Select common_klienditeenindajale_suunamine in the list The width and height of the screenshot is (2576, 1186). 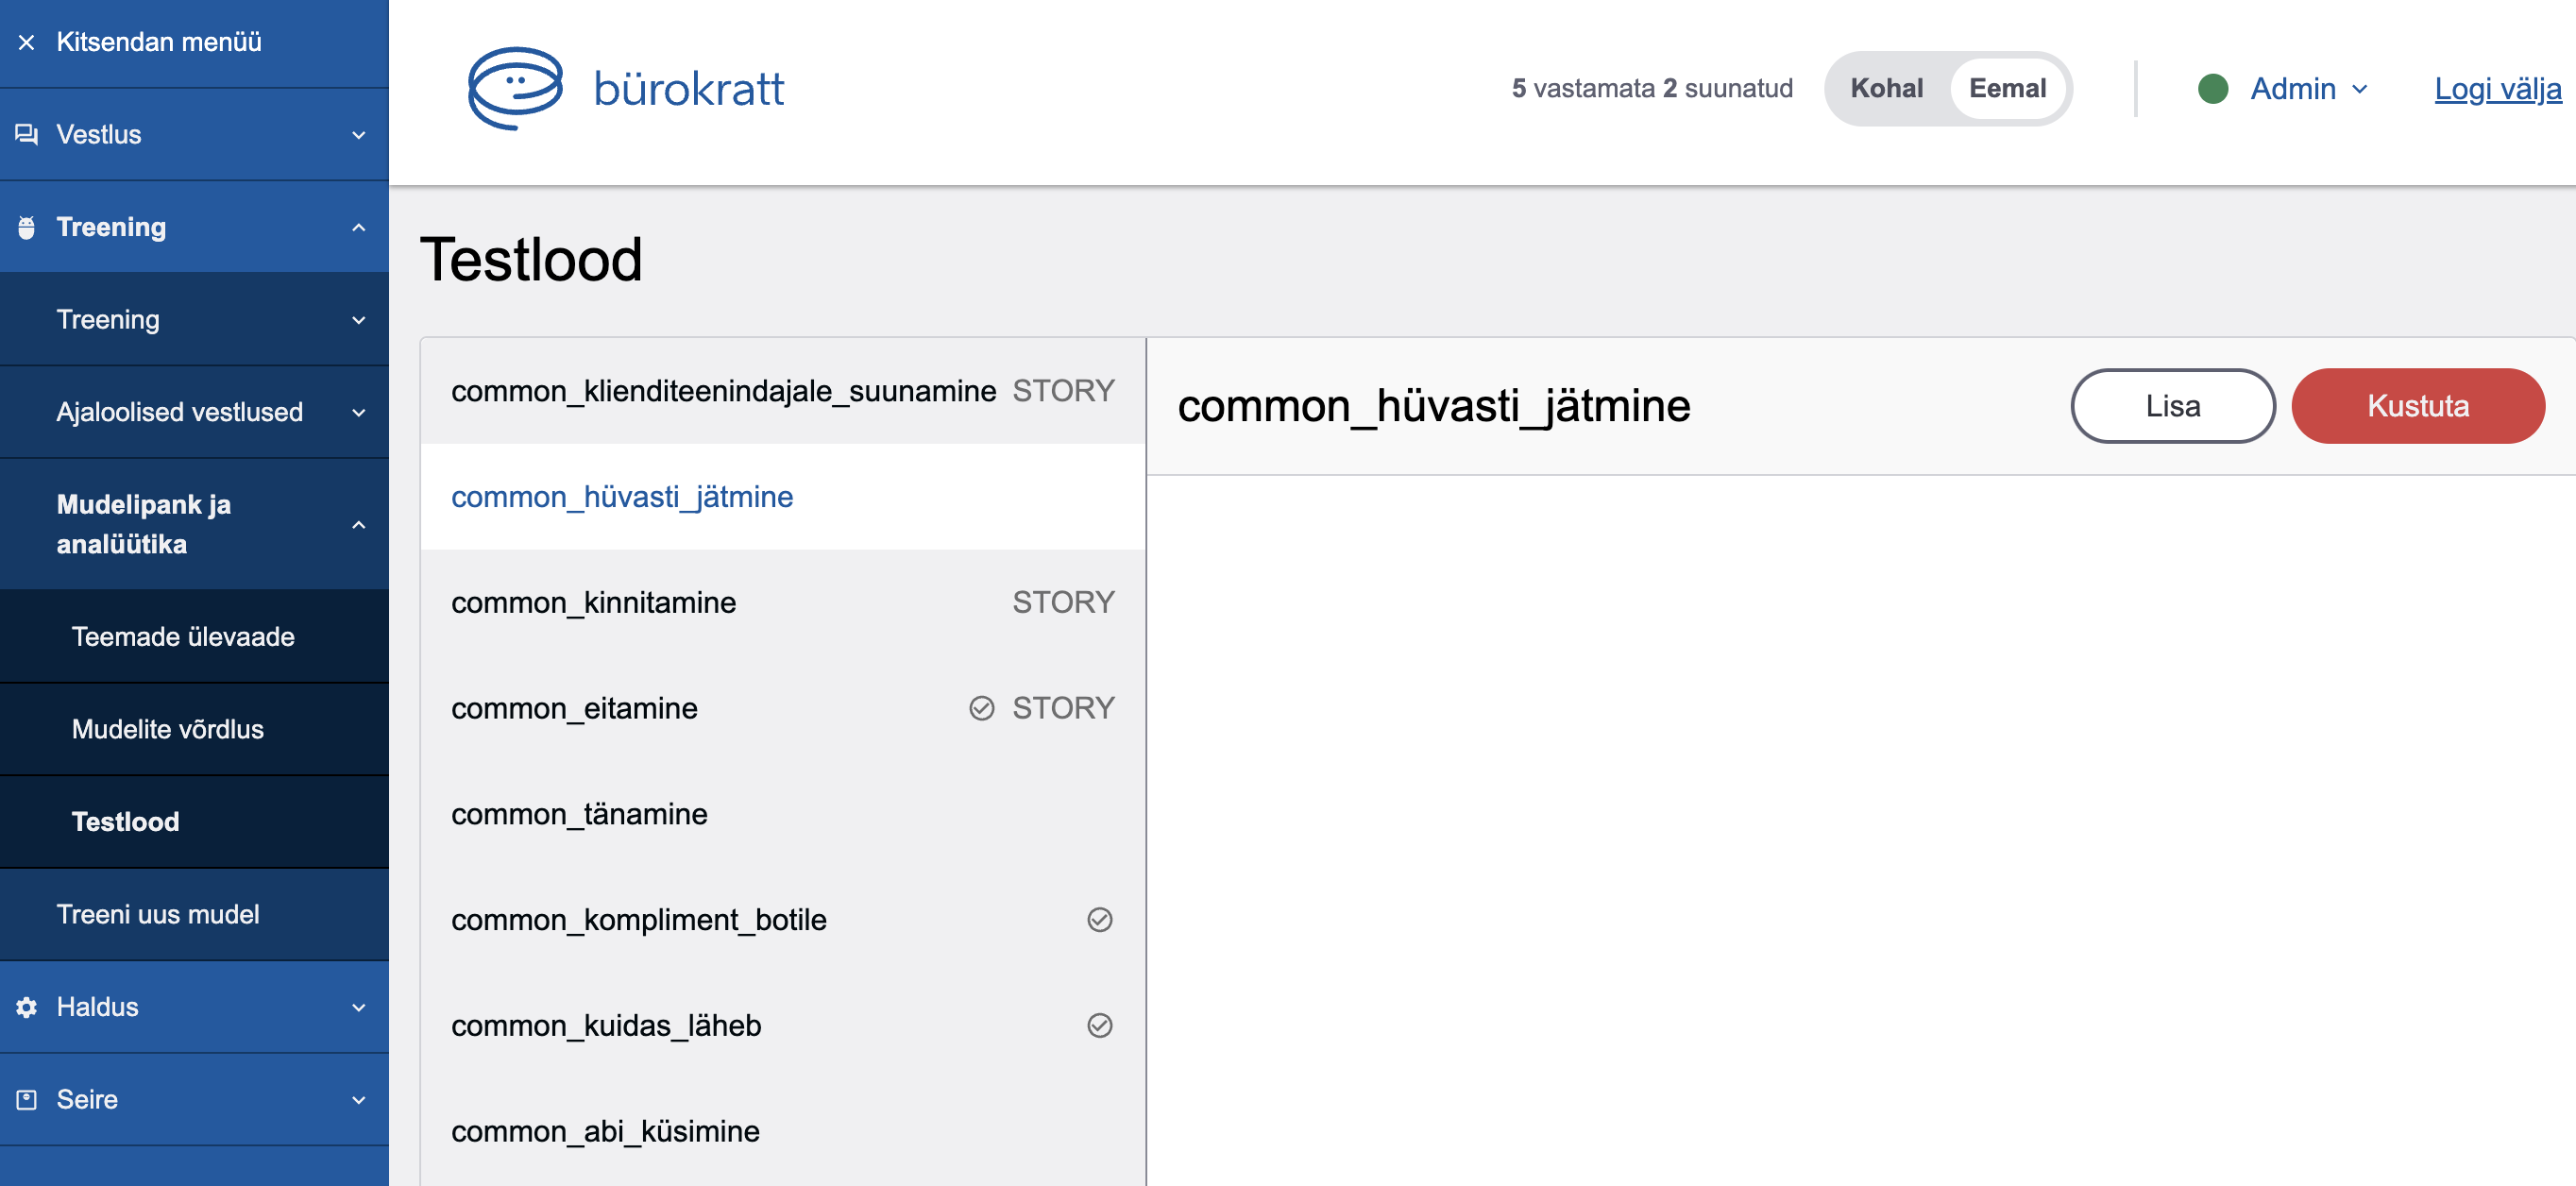click(x=783, y=391)
